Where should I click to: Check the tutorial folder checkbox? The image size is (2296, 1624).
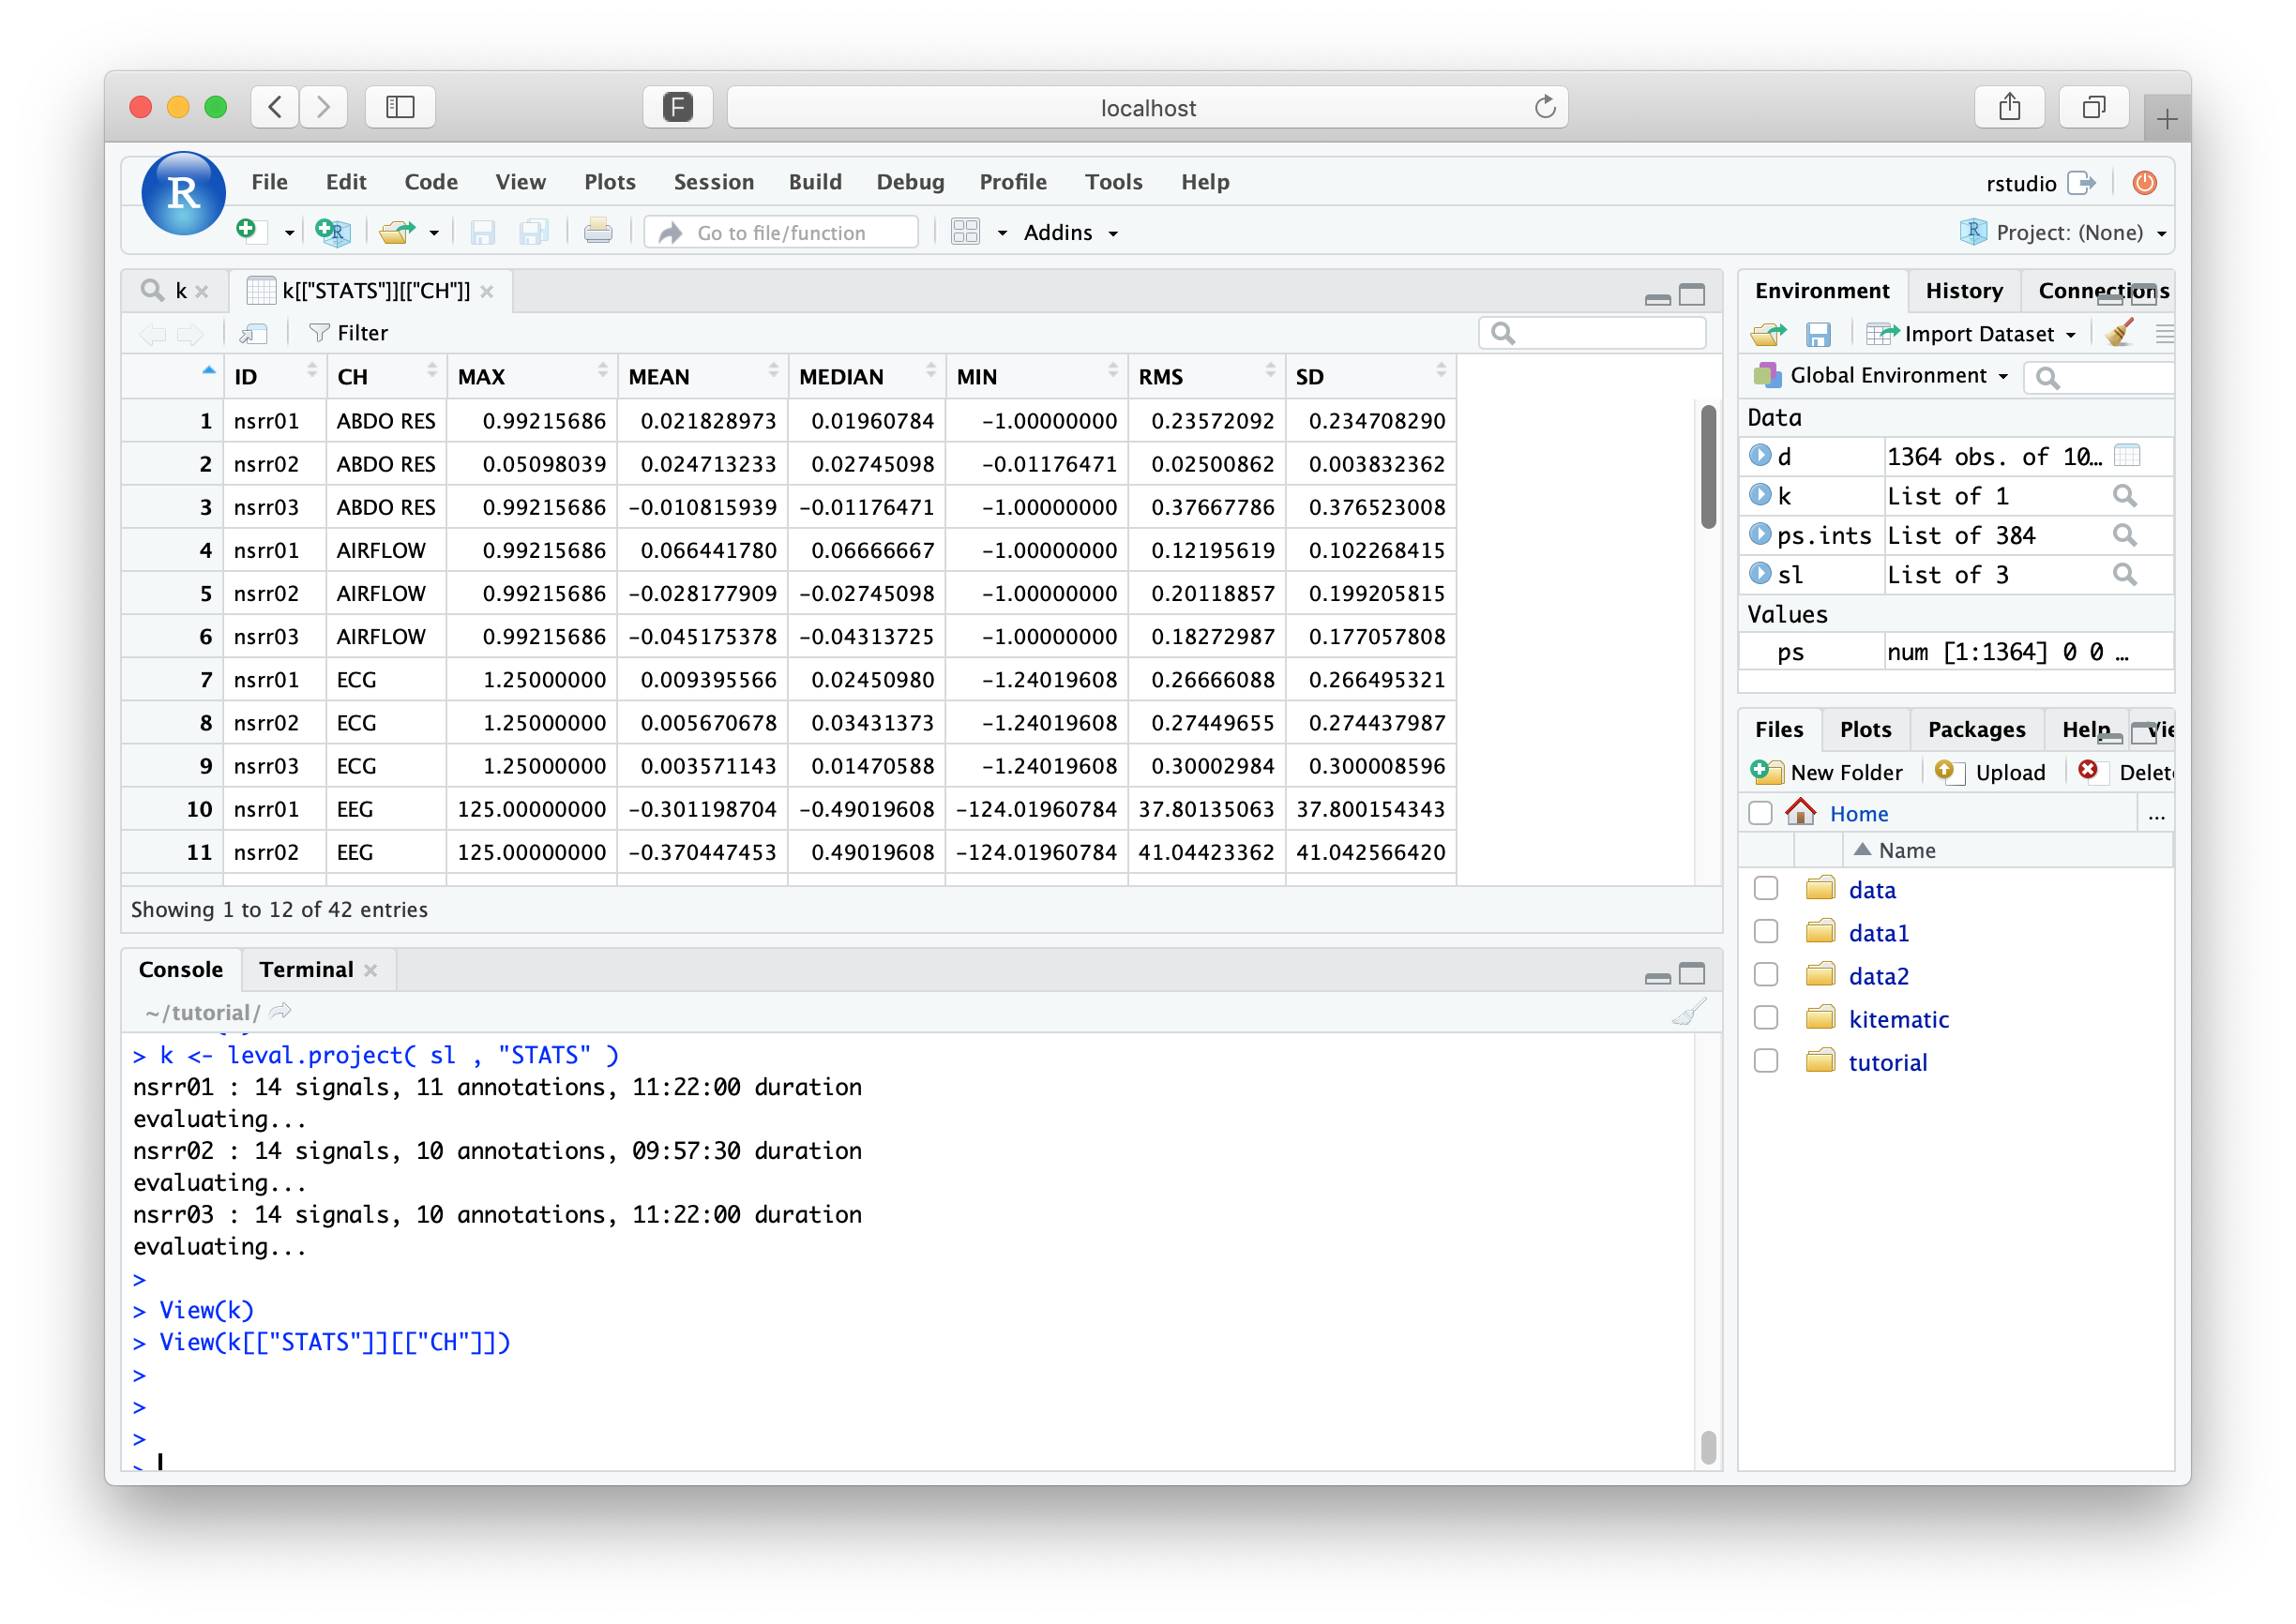point(1766,1061)
